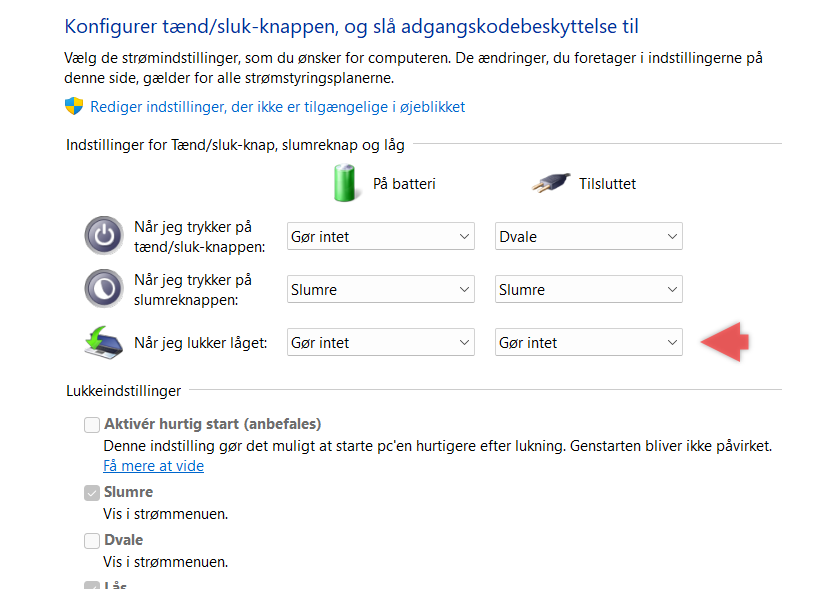Click the power button icon
Screen dimensions: 824x589
pyautogui.click(x=104, y=235)
